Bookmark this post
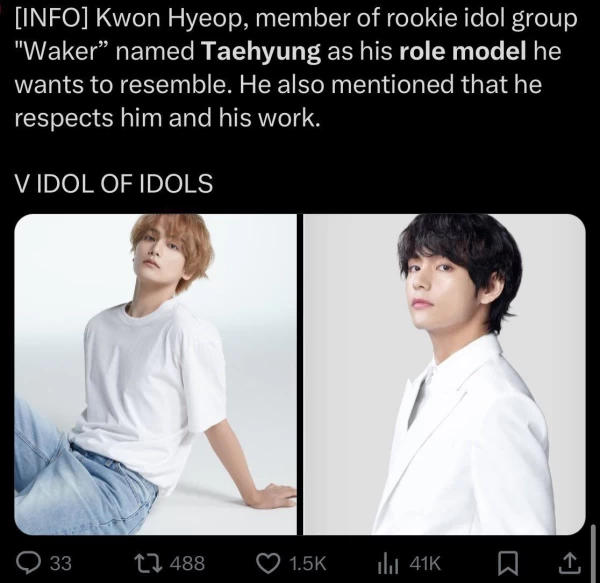This screenshot has width=600, height=583. (x=508, y=564)
